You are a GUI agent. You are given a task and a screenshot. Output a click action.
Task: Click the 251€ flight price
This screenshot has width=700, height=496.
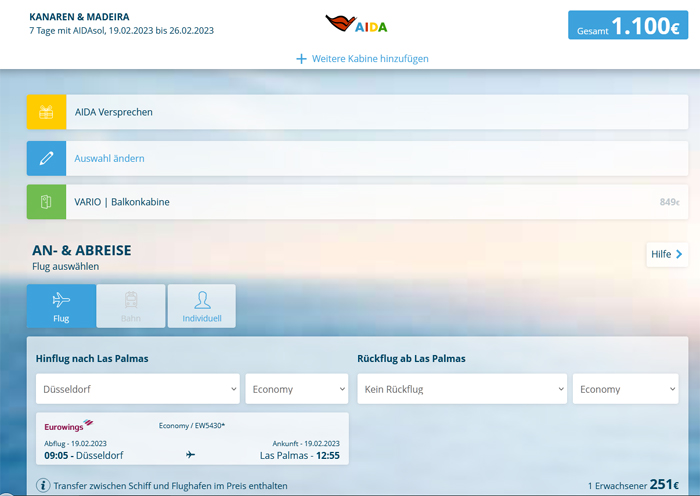tap(664, 484)
